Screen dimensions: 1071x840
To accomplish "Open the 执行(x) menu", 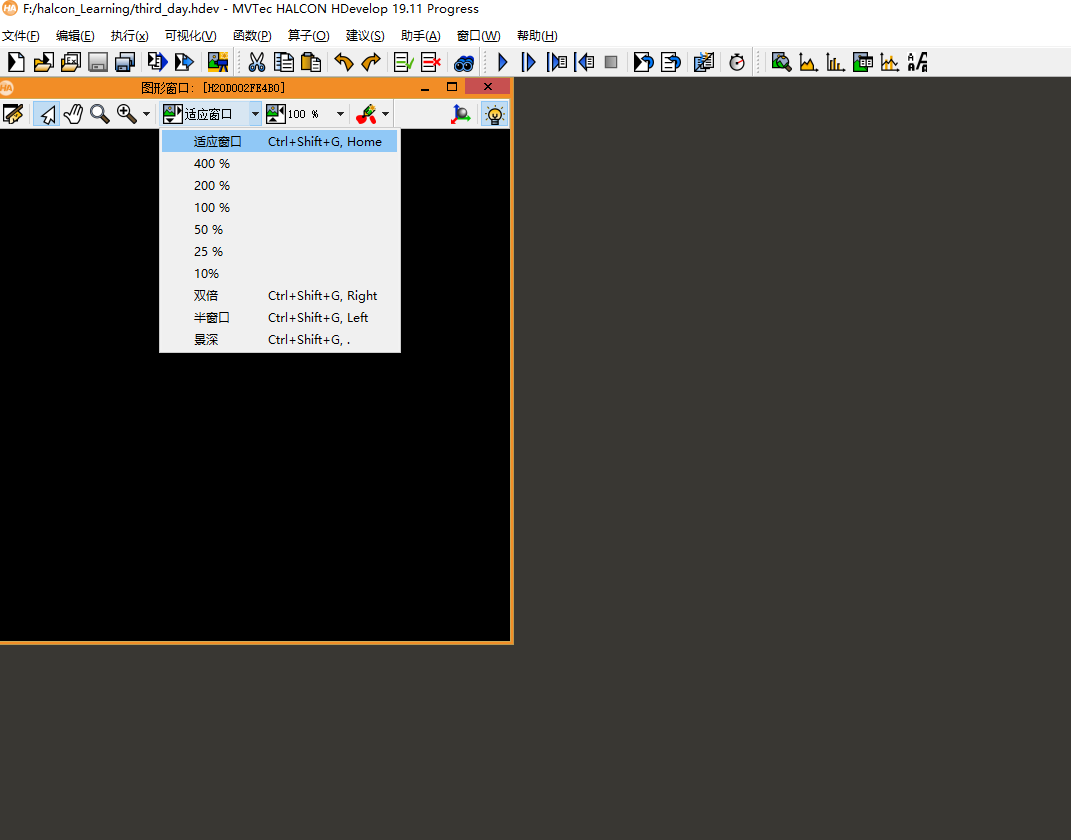I will 130,36.
